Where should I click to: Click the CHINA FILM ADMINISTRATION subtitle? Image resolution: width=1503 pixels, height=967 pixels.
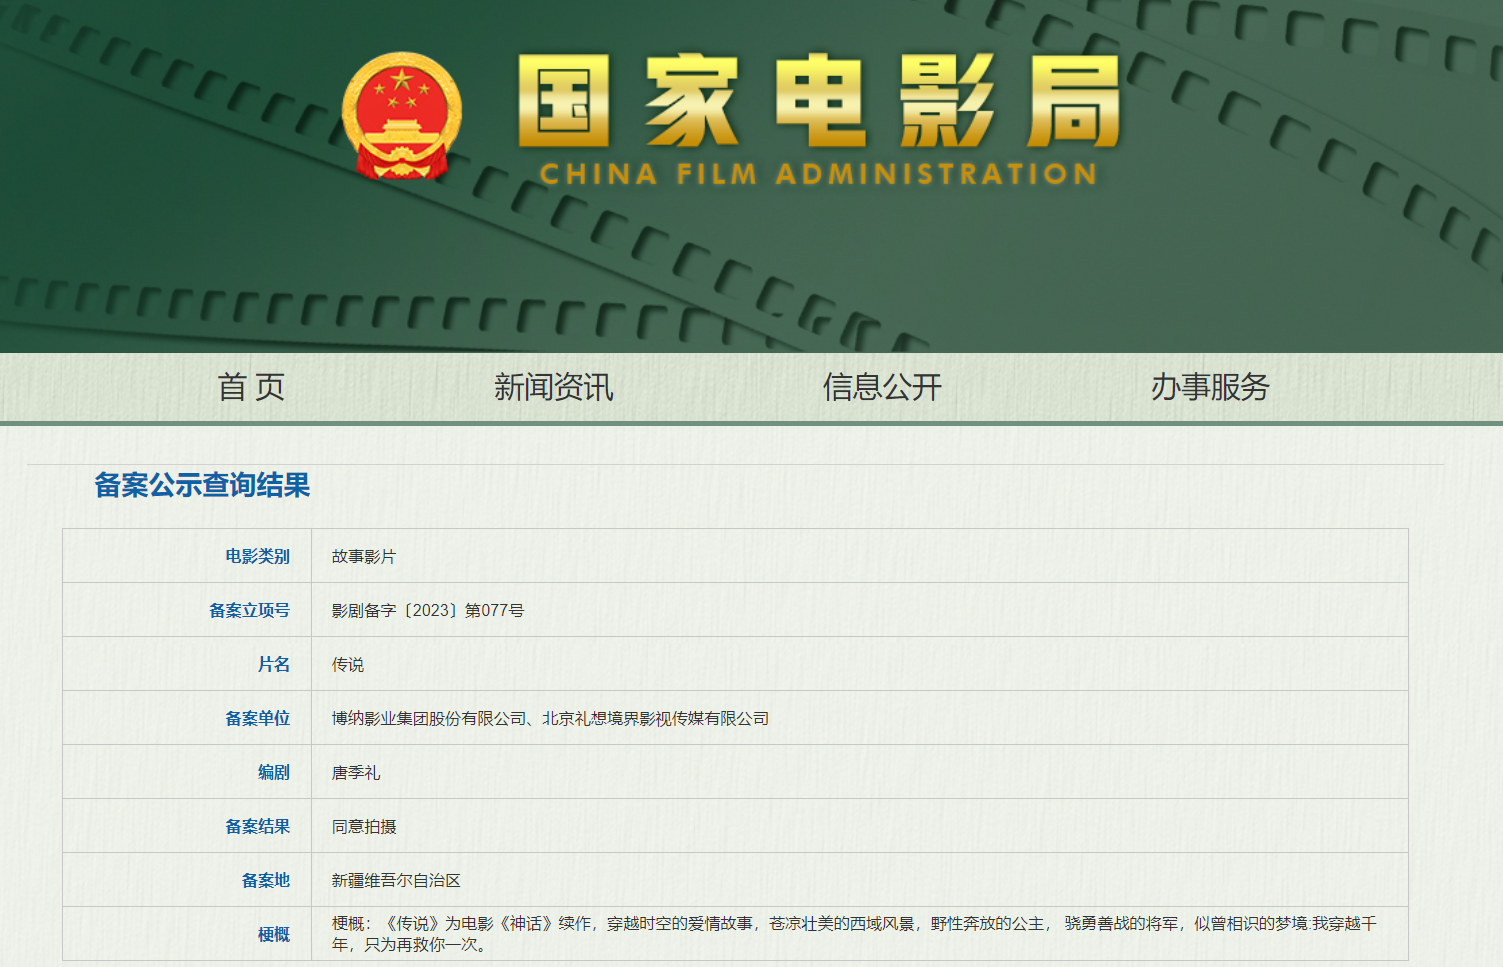(x=818, y=174)
